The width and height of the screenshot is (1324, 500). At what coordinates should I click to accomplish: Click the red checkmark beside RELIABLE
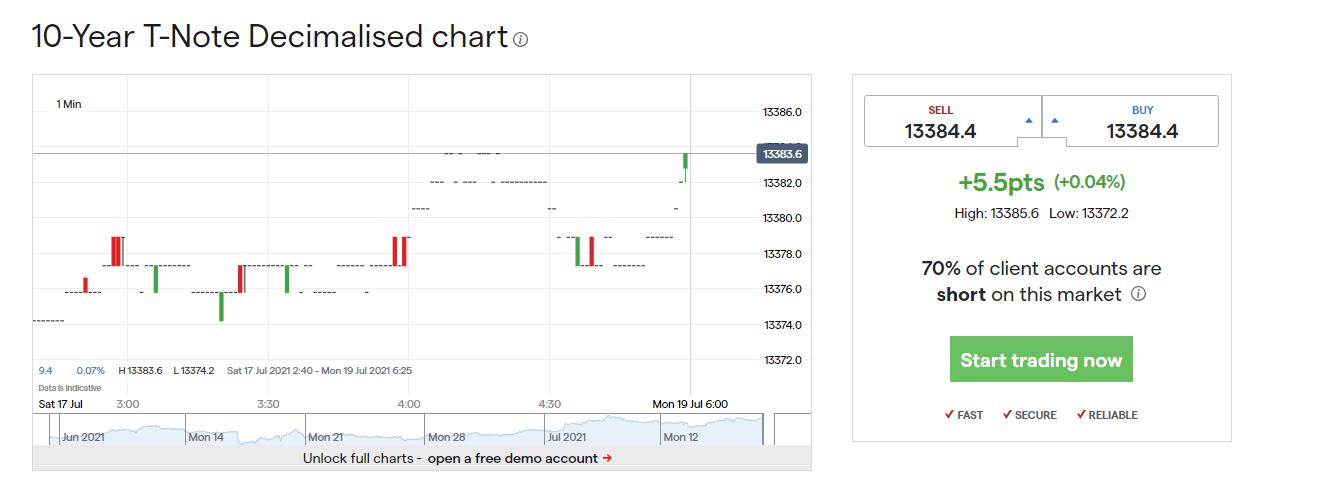pos(1081,414)
